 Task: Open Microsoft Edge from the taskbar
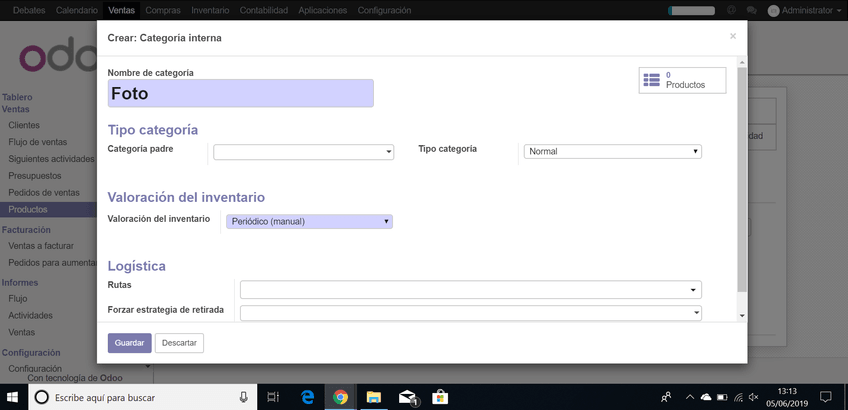(x=308, y=397)
